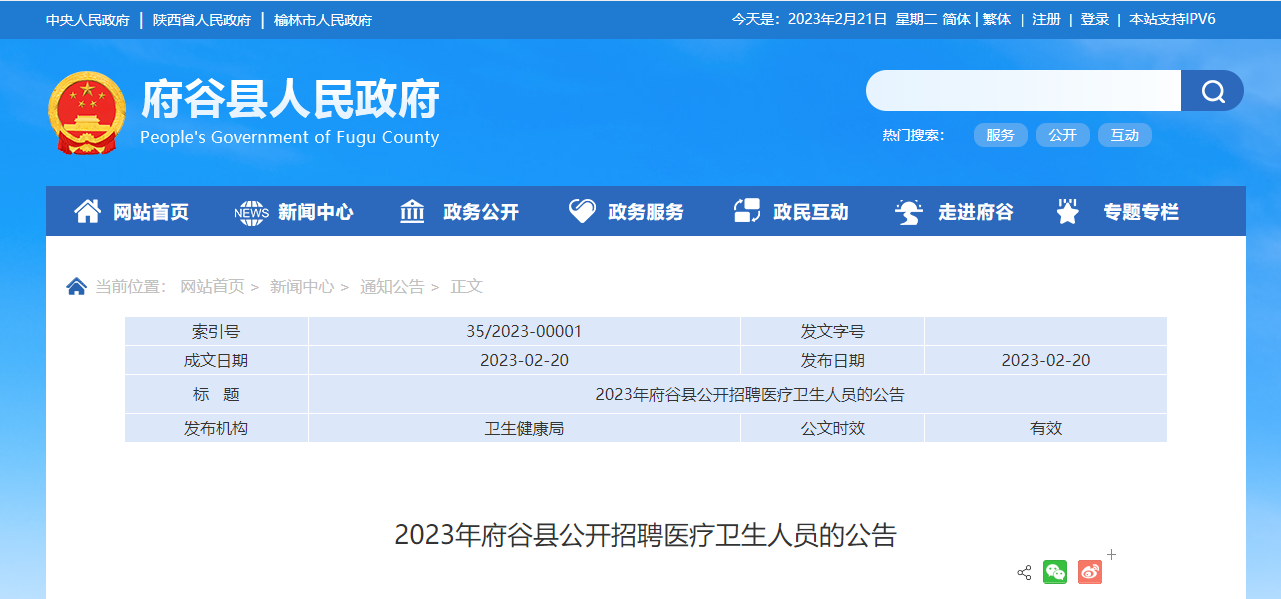Go to 政务服务 section

pos(626,212)
